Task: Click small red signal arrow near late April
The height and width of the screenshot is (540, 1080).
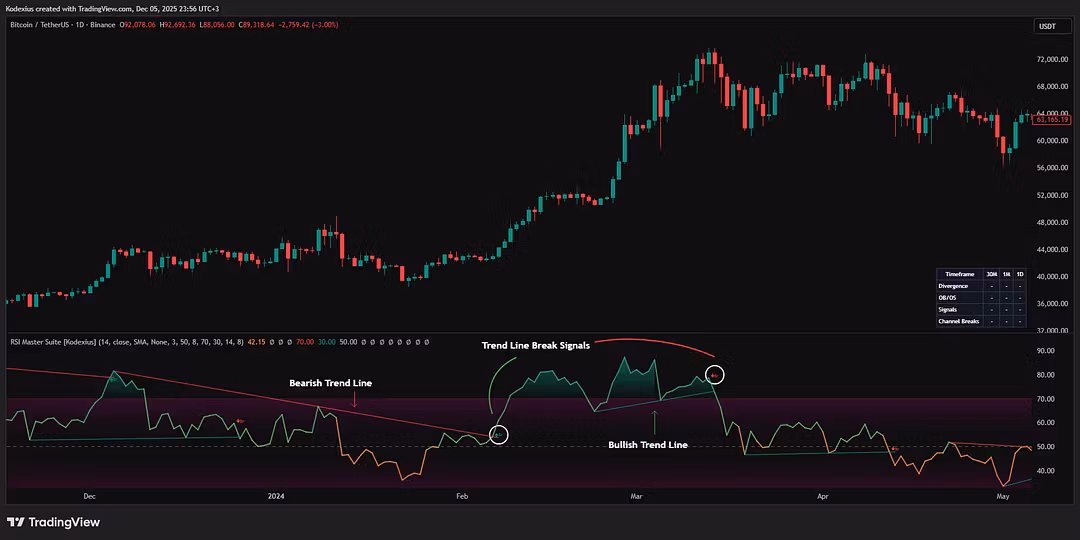Action: [894, 448]
